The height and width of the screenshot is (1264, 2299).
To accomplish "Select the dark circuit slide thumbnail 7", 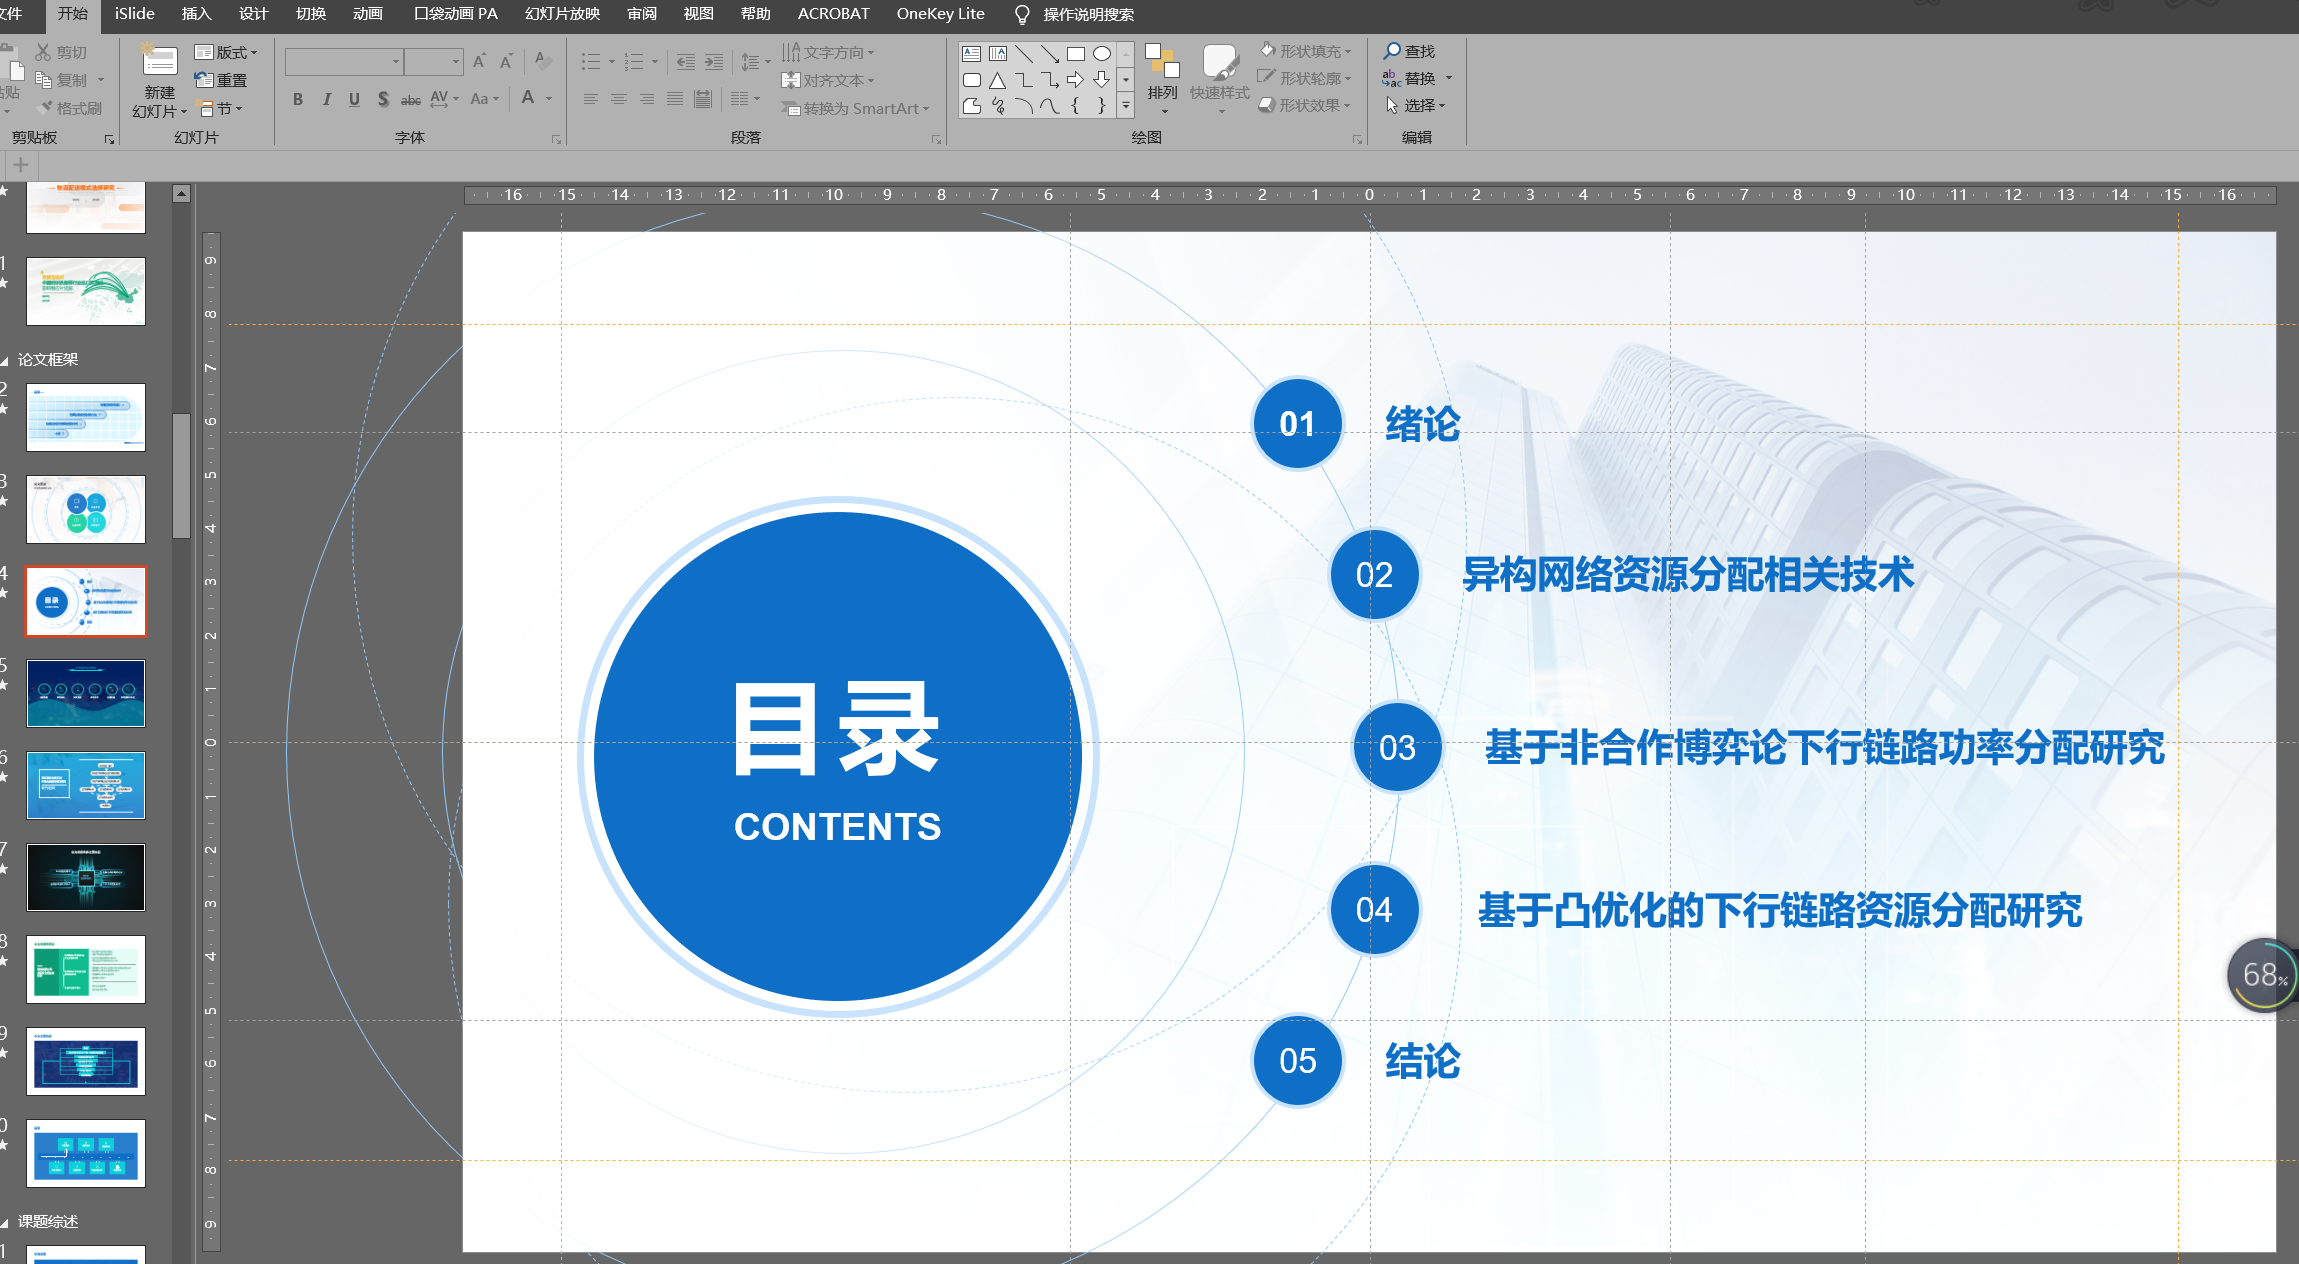I will [x=86, y=877].
